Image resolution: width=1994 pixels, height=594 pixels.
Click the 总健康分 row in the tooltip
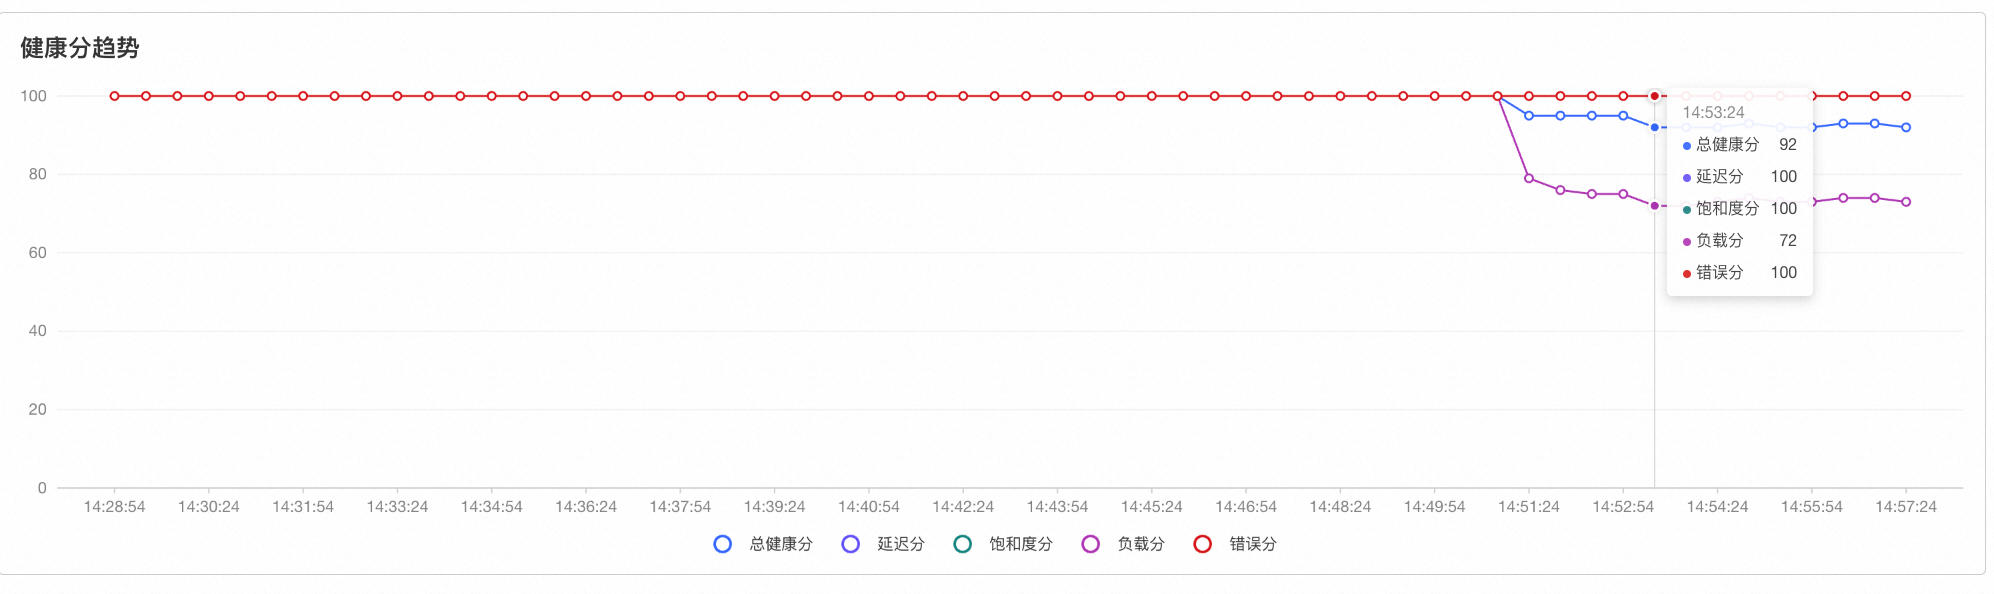click(1740, 145)
